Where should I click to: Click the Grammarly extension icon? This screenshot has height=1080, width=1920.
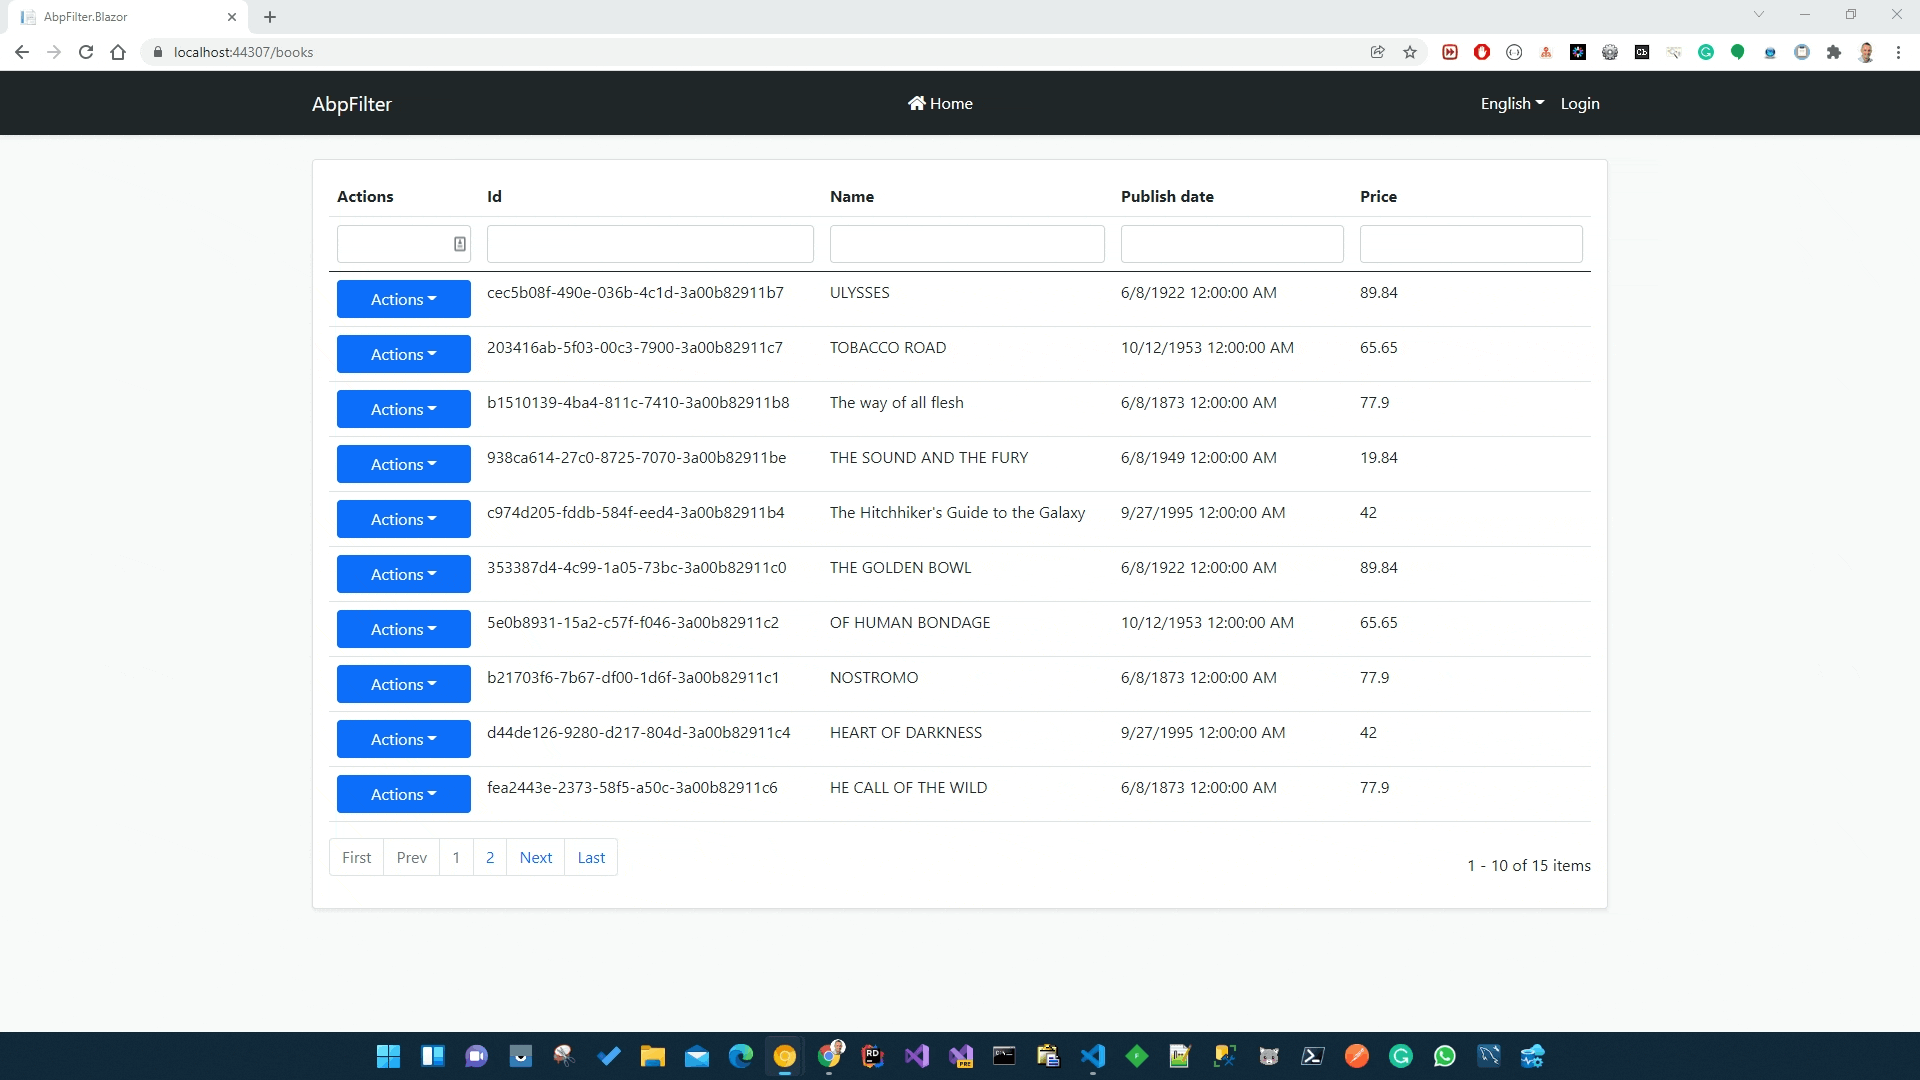[x=1706, y=52]
